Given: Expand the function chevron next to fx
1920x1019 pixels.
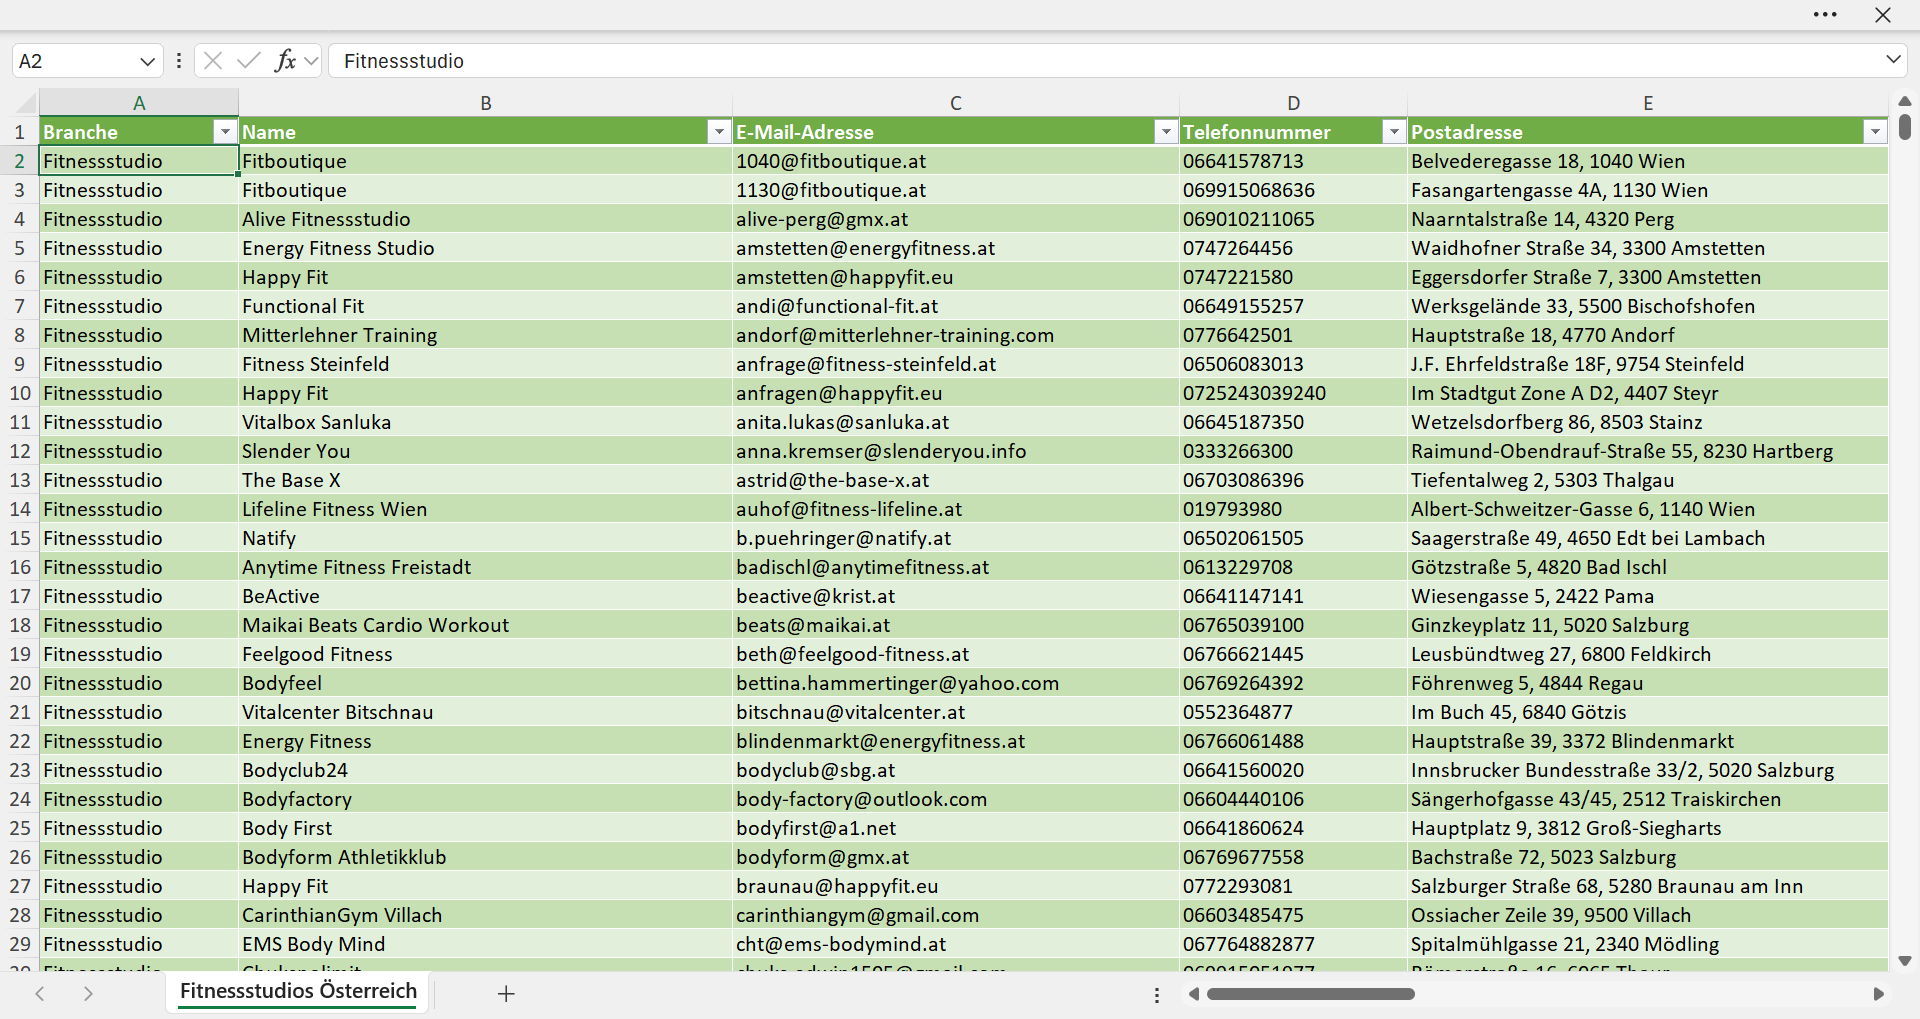Looking at the screenshot, I should pos(311,61).
